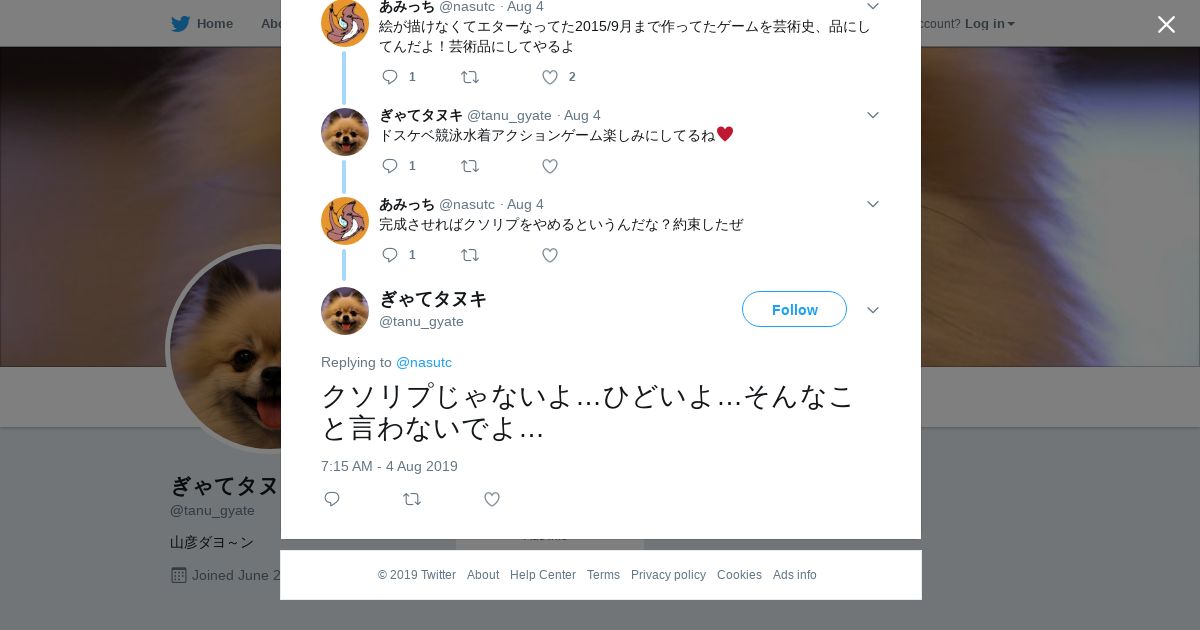This screenshot has width=1200, height=630.
Task: Reply to the ドスケベ競泳水着 tweet
Action: 390,166
